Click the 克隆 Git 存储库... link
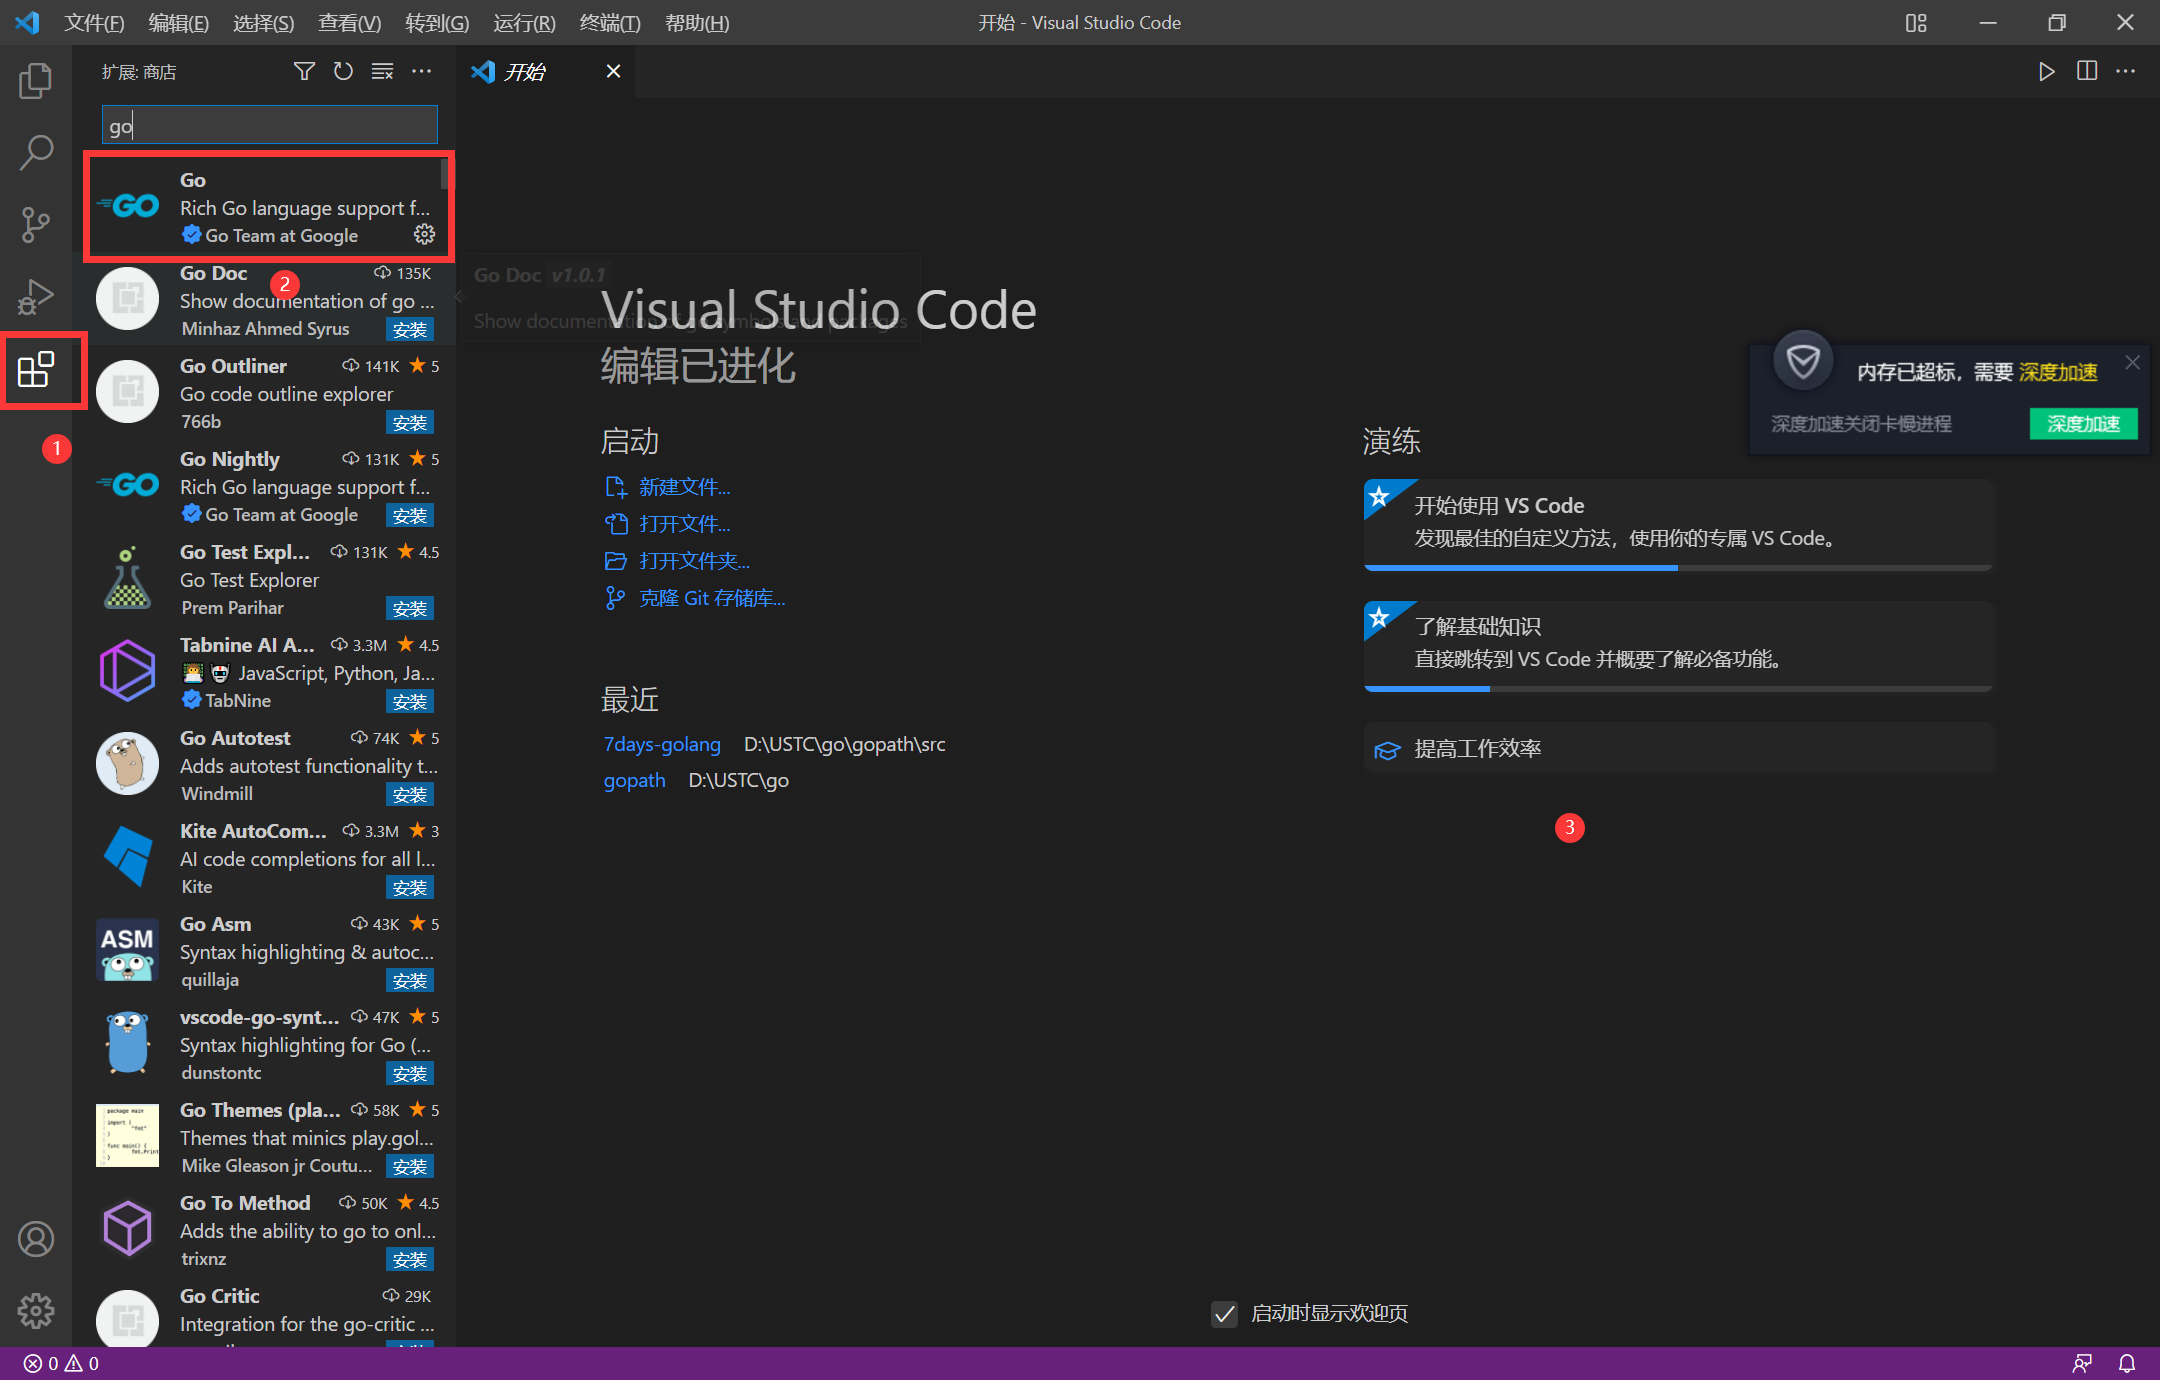This screenshot has width=2160, height=1380. pyautogui.click(x=712, y=598)
